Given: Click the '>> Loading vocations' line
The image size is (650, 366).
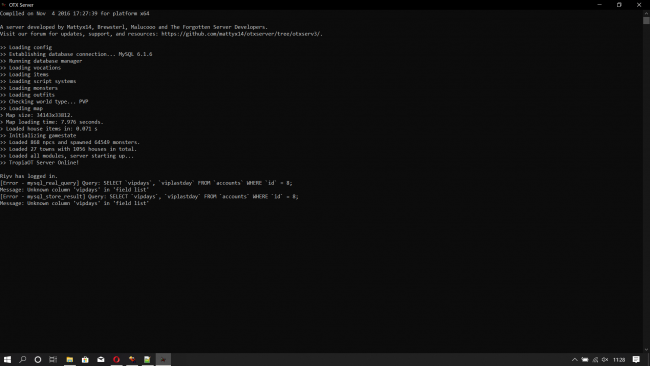Looking at the screenshot, I should [31, 68].
